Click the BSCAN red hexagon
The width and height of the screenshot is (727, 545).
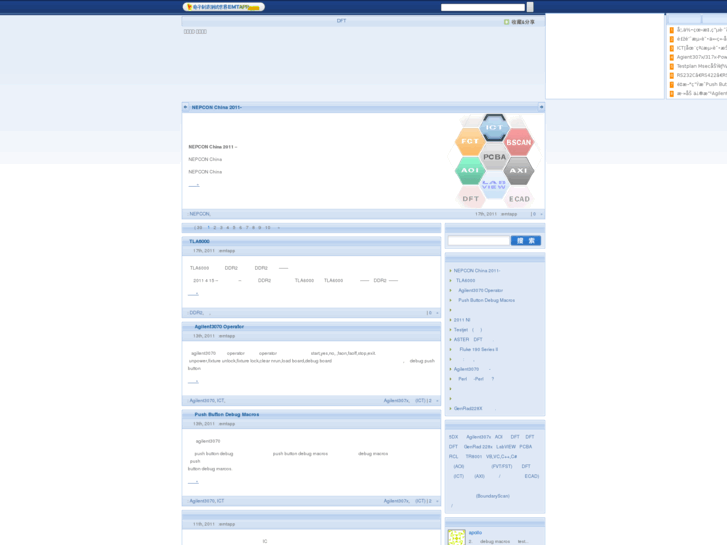pos(518,142)
